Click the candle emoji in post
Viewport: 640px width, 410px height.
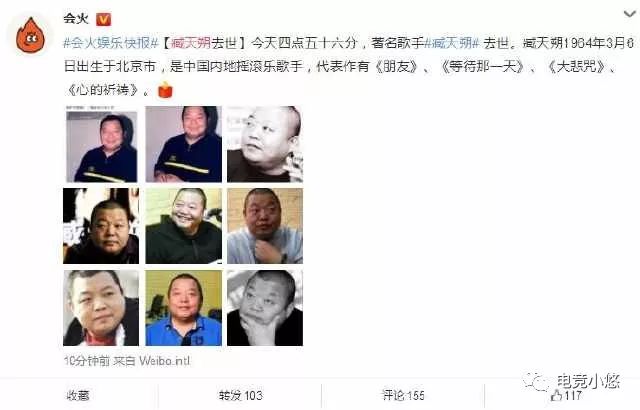165,90
